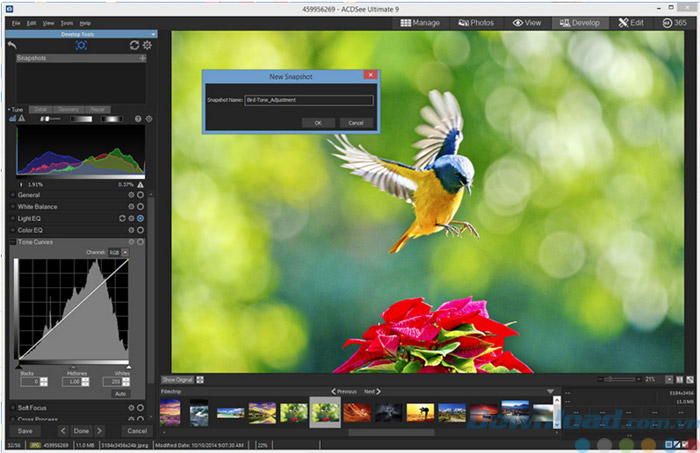700x453 pixels.
Task: Open the Develop Tools settings gear
Action: coord(146,45)
